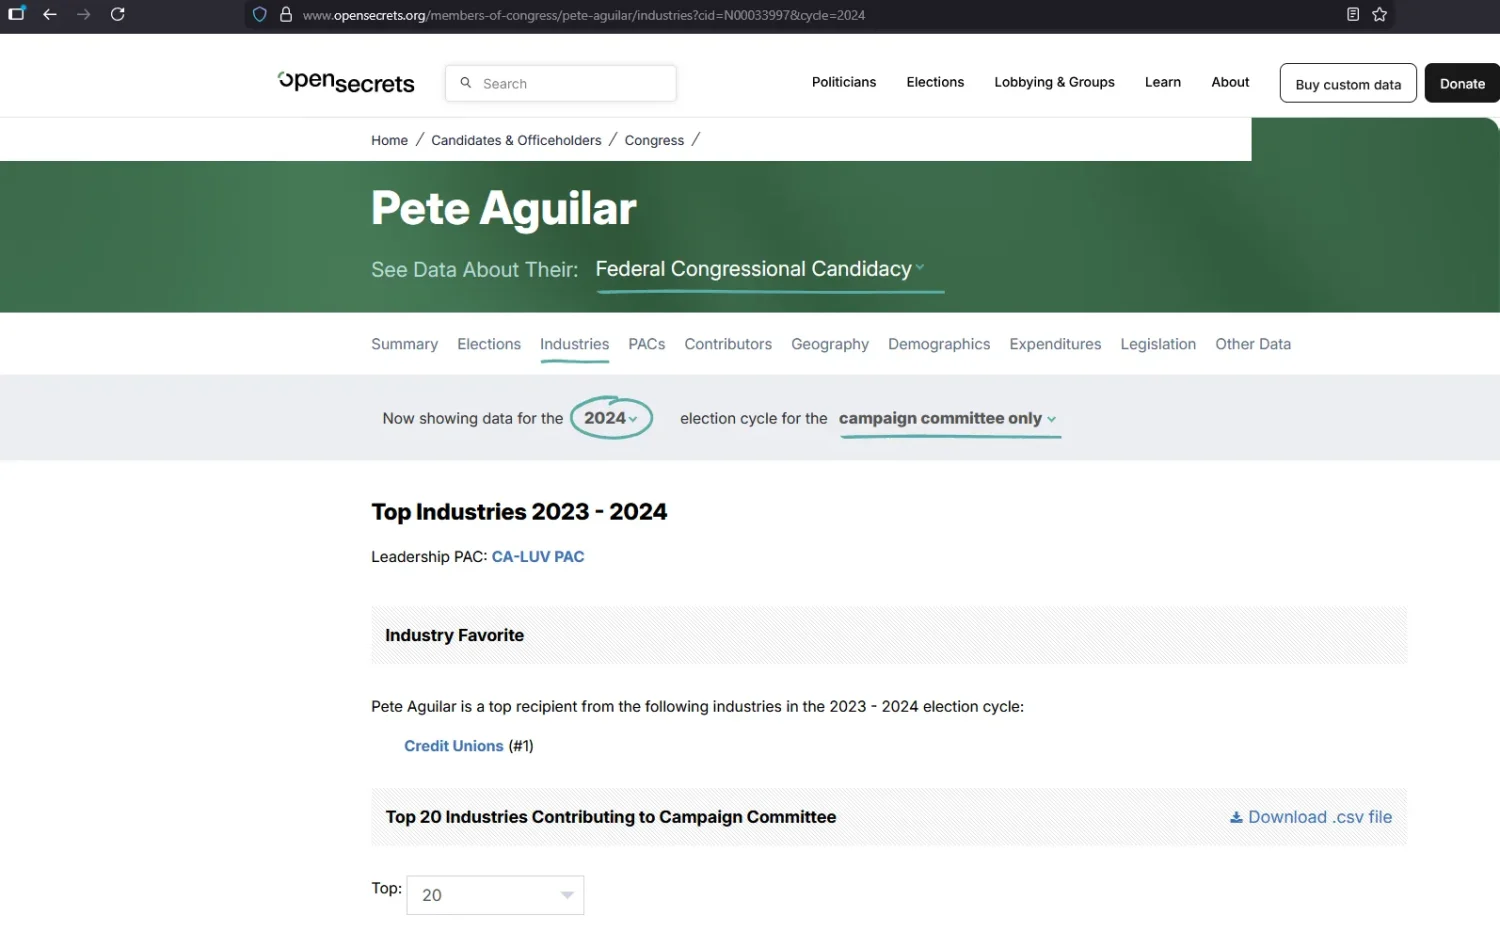The height and width of the screenshot is (932, 1500).
Task: Click Download .csv file link
Action: [1311, 817]
